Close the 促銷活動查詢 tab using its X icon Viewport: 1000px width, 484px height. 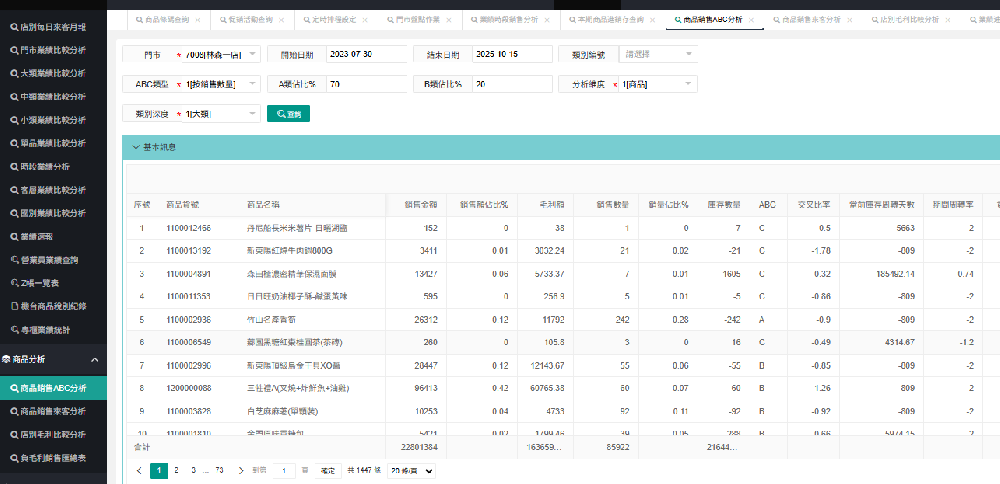tap(283, 19)
